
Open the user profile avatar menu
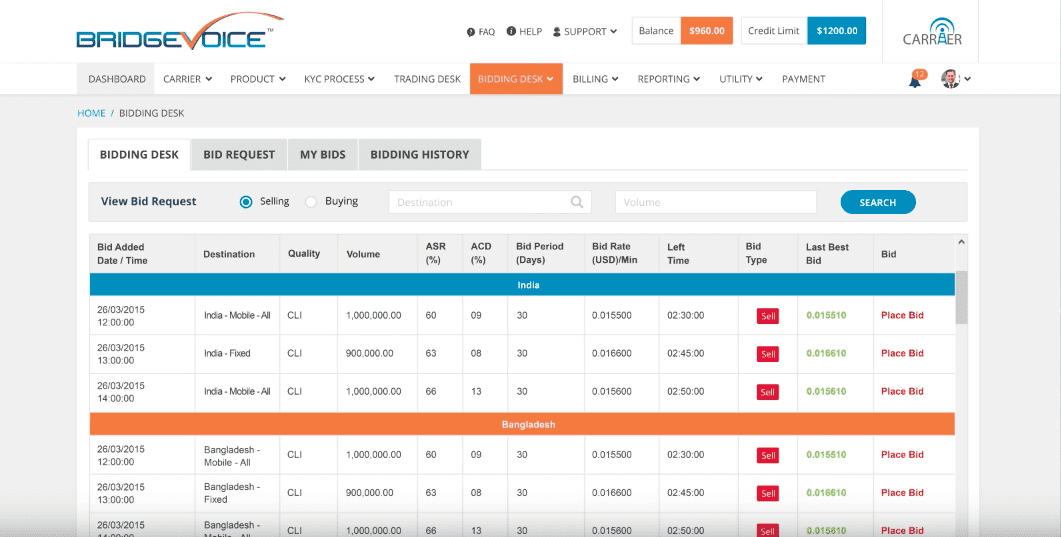(951, 79)
